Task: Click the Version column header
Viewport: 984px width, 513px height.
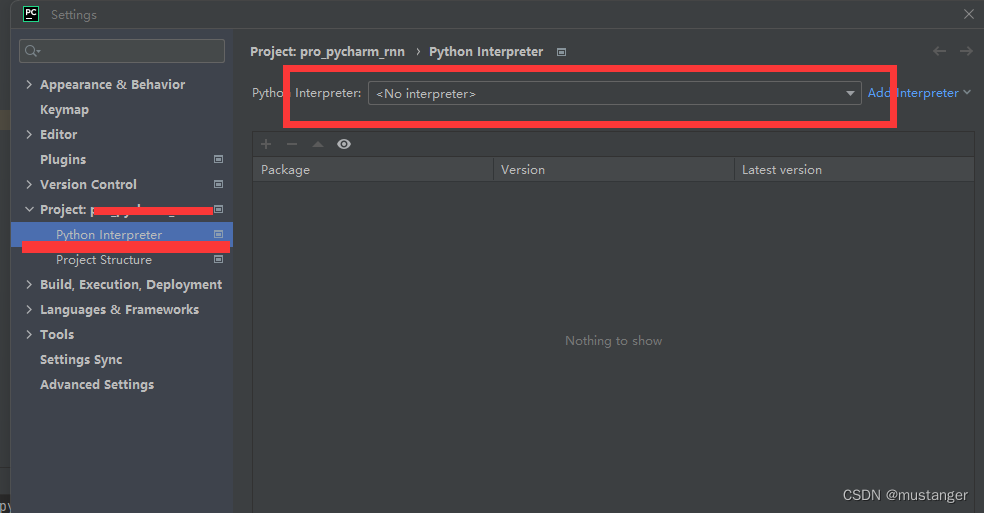Action: tap(614, 170)
